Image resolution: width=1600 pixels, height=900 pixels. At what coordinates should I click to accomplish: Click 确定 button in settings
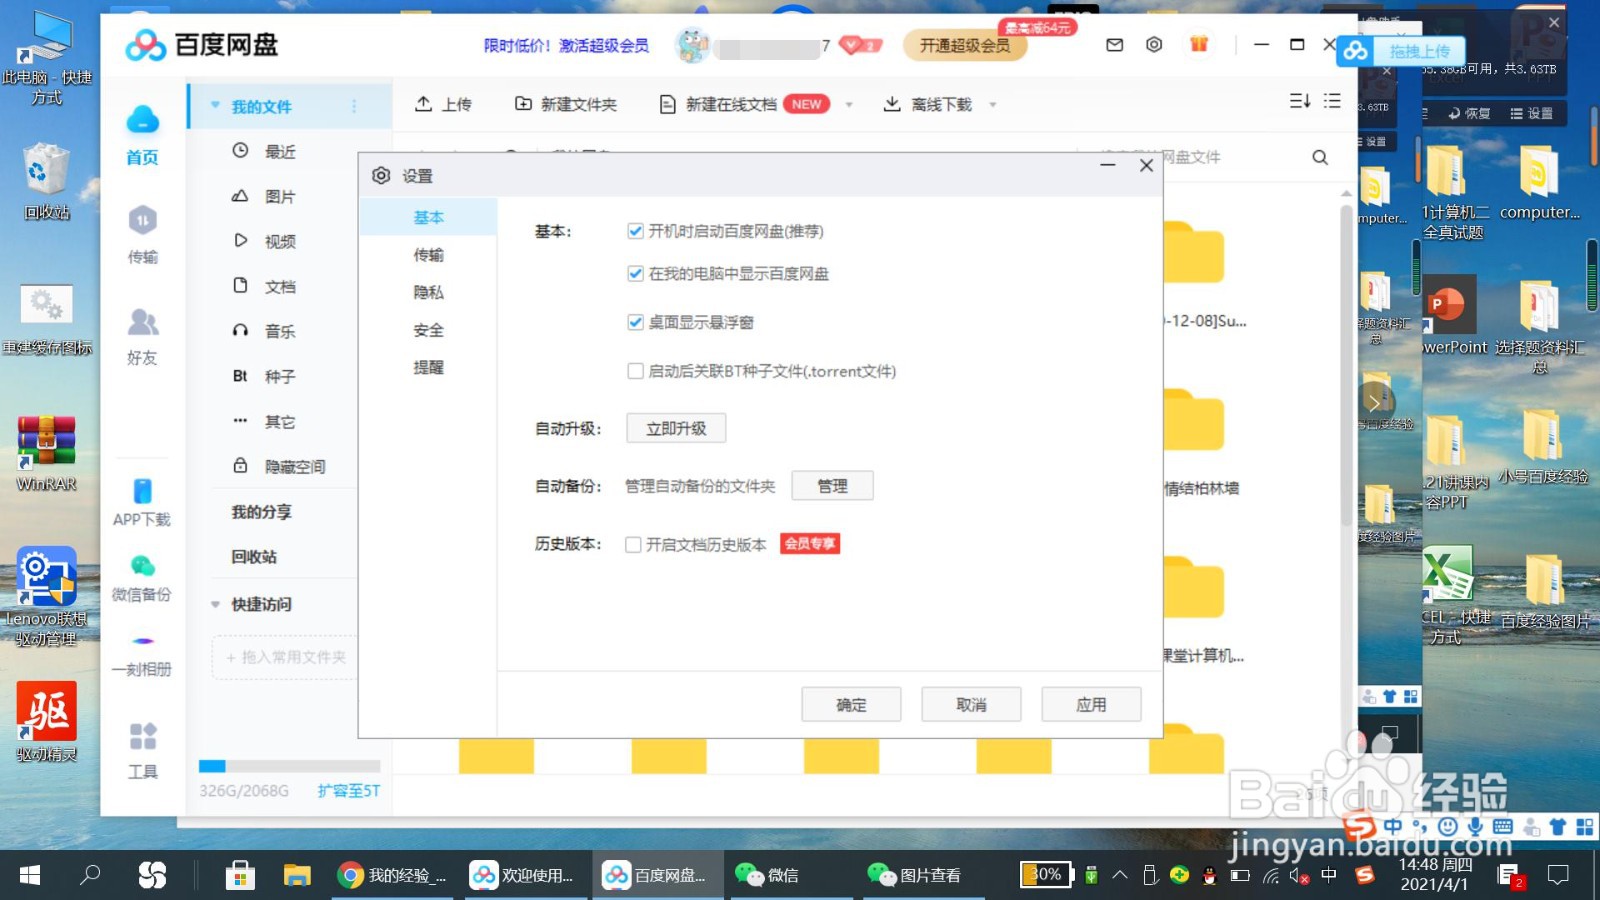[x=851, y=704]
